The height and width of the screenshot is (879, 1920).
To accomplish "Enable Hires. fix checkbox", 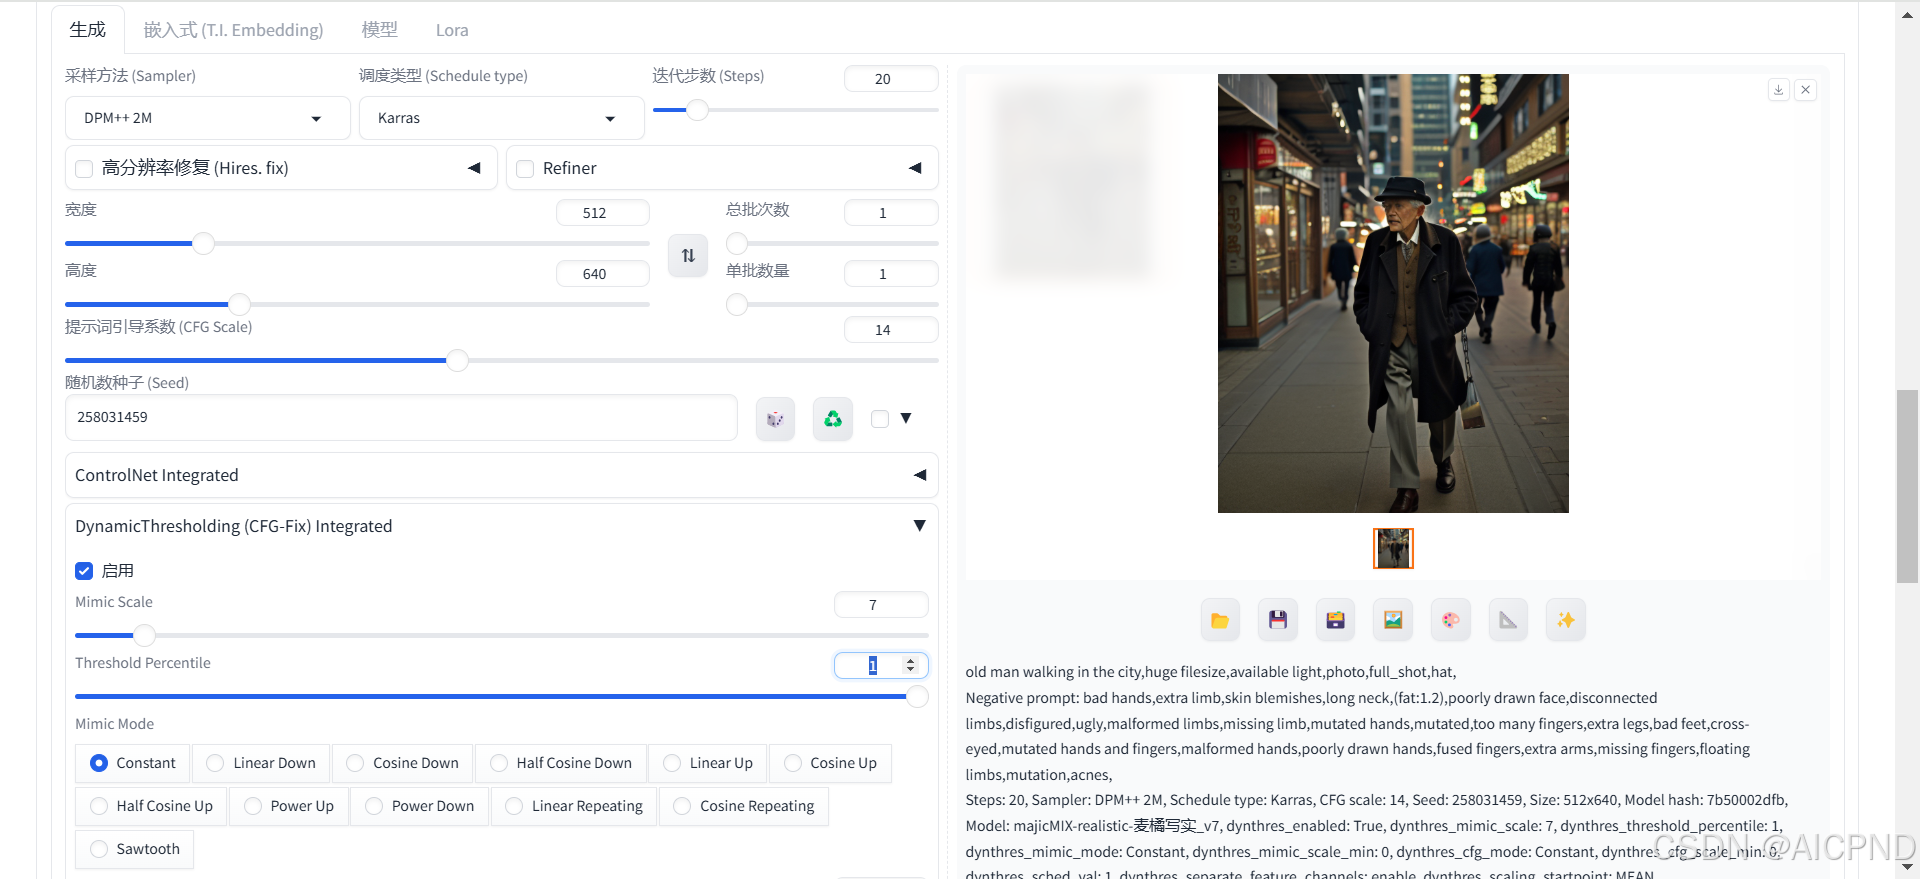I will (x=84, y=169).
